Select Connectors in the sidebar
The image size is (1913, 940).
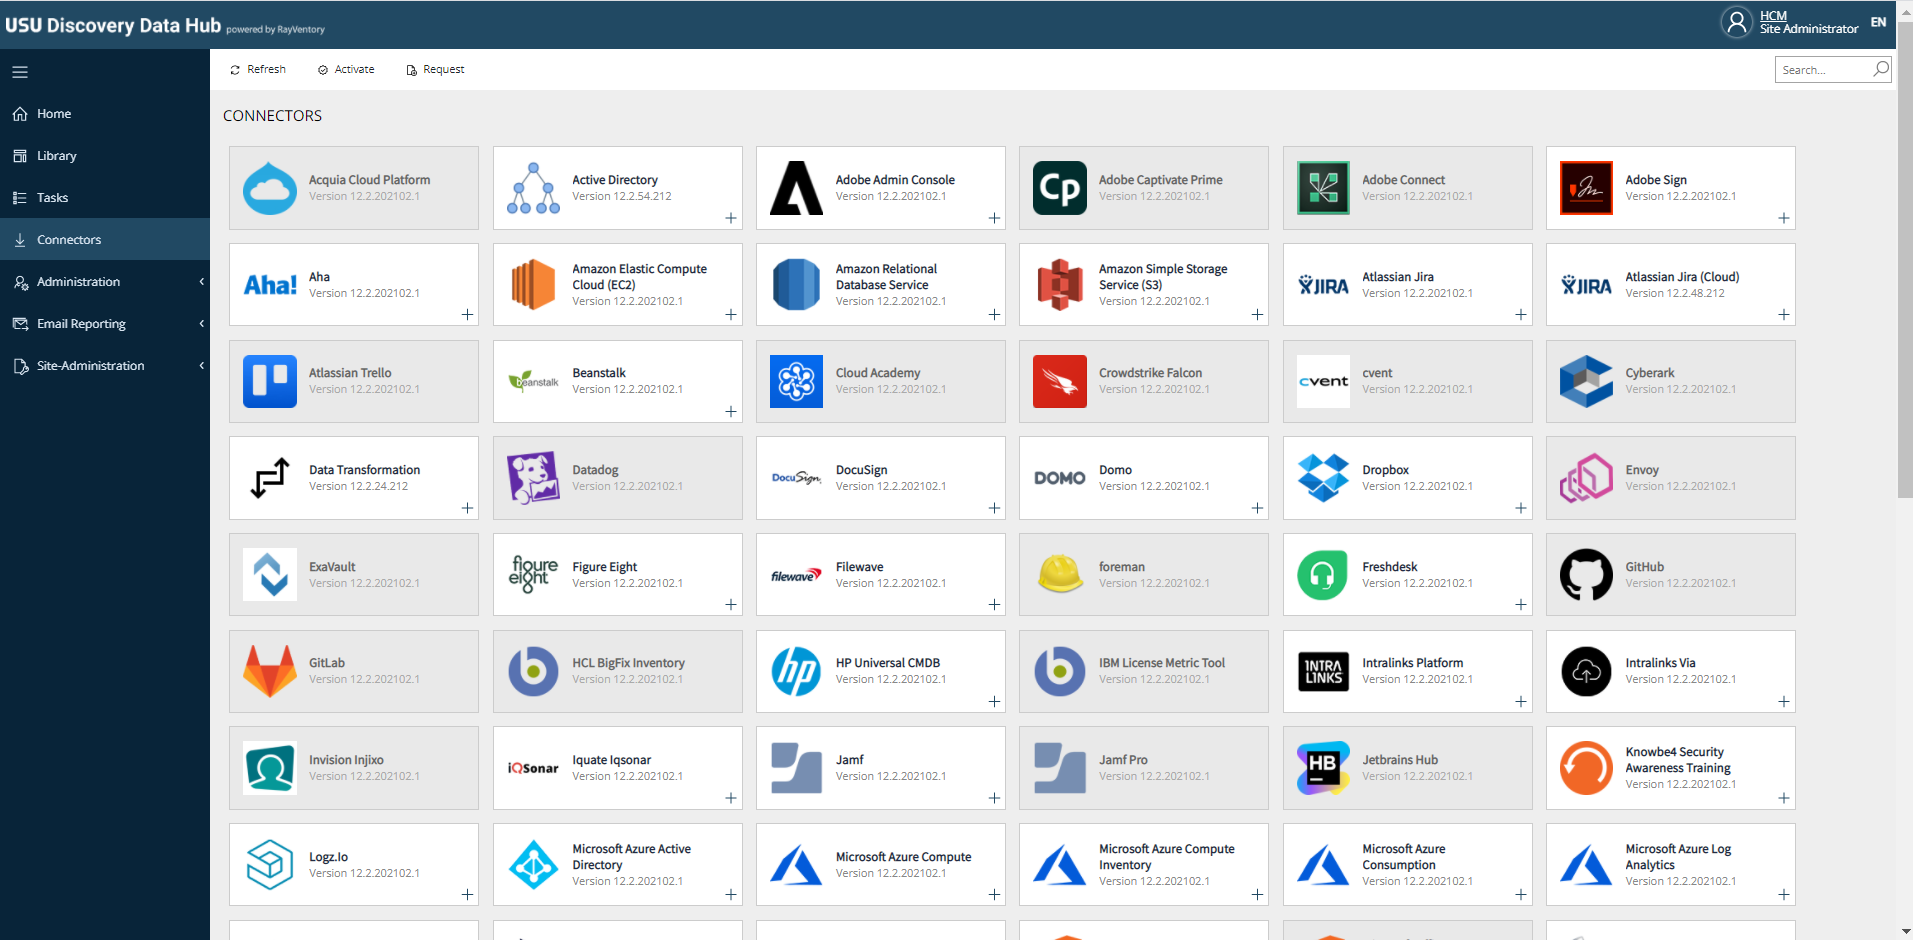coord(105,240)
